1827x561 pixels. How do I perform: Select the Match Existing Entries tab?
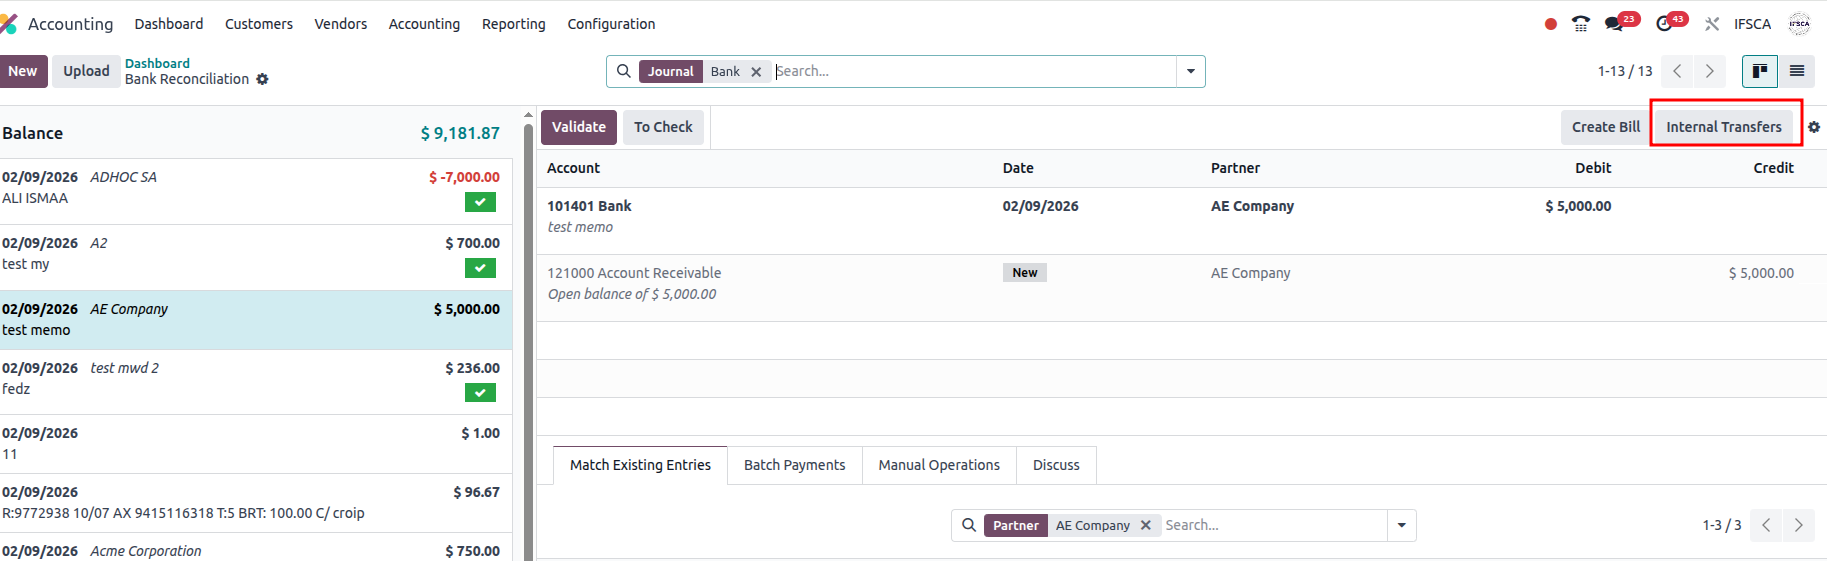(640, 465)
